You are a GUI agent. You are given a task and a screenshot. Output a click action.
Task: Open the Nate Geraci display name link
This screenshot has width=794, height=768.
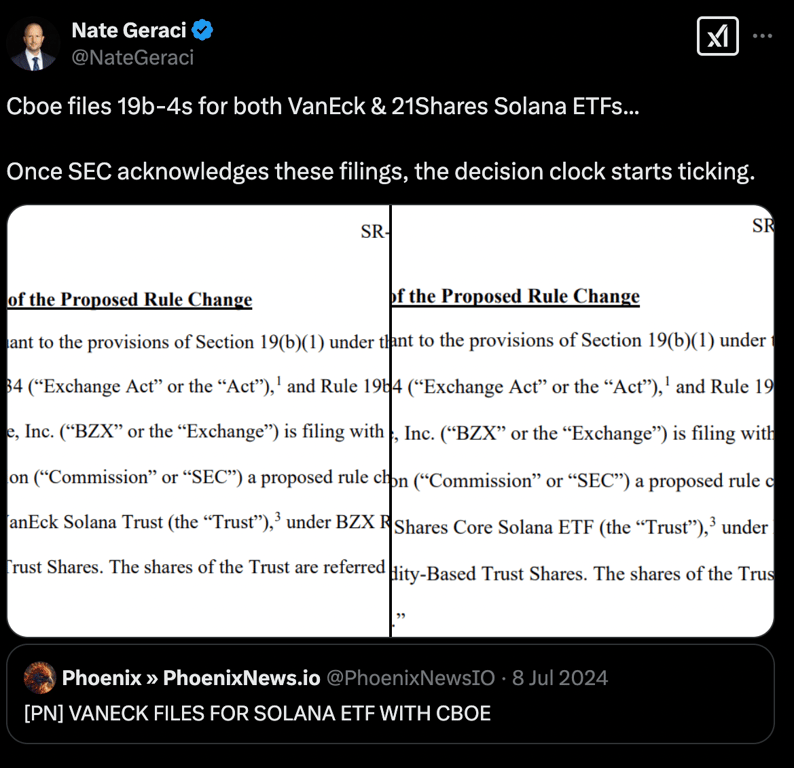(x=129, y=31)
